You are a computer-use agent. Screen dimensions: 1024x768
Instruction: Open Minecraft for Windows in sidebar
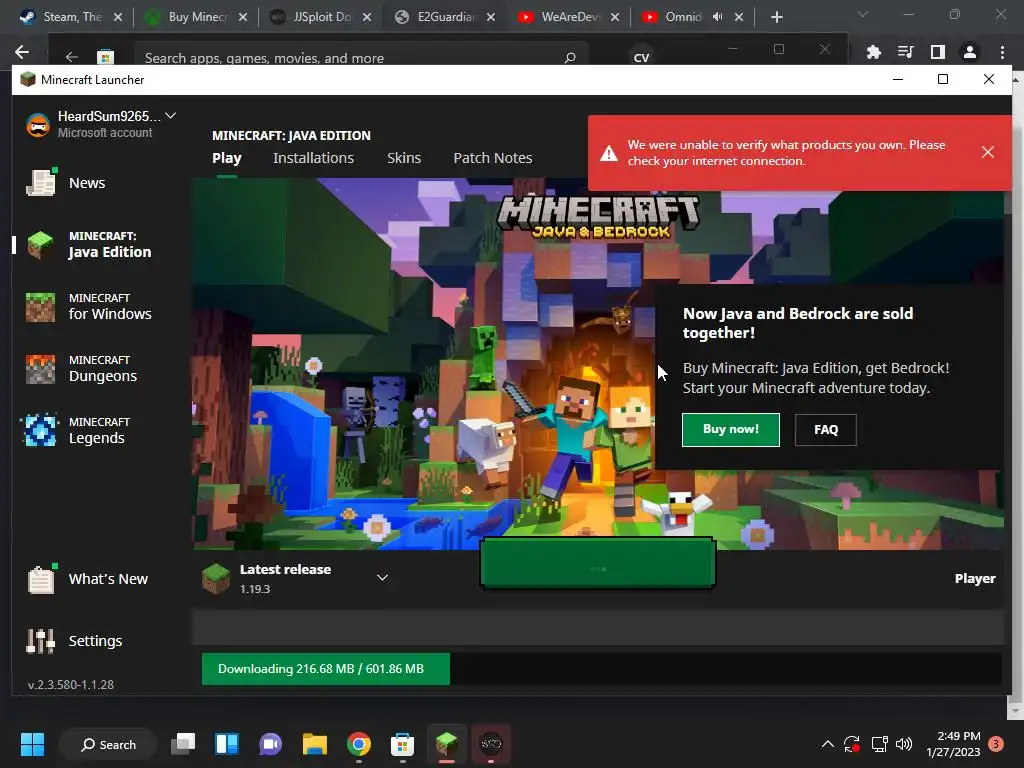click(89, 307)
